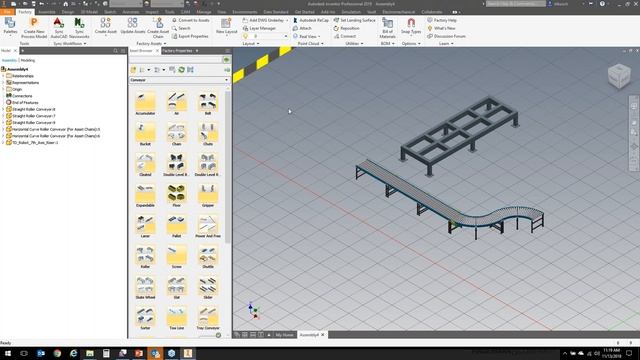Click the Windows Start button
The height and width of the screenshot is (360, 640).
tap(7, 353)
